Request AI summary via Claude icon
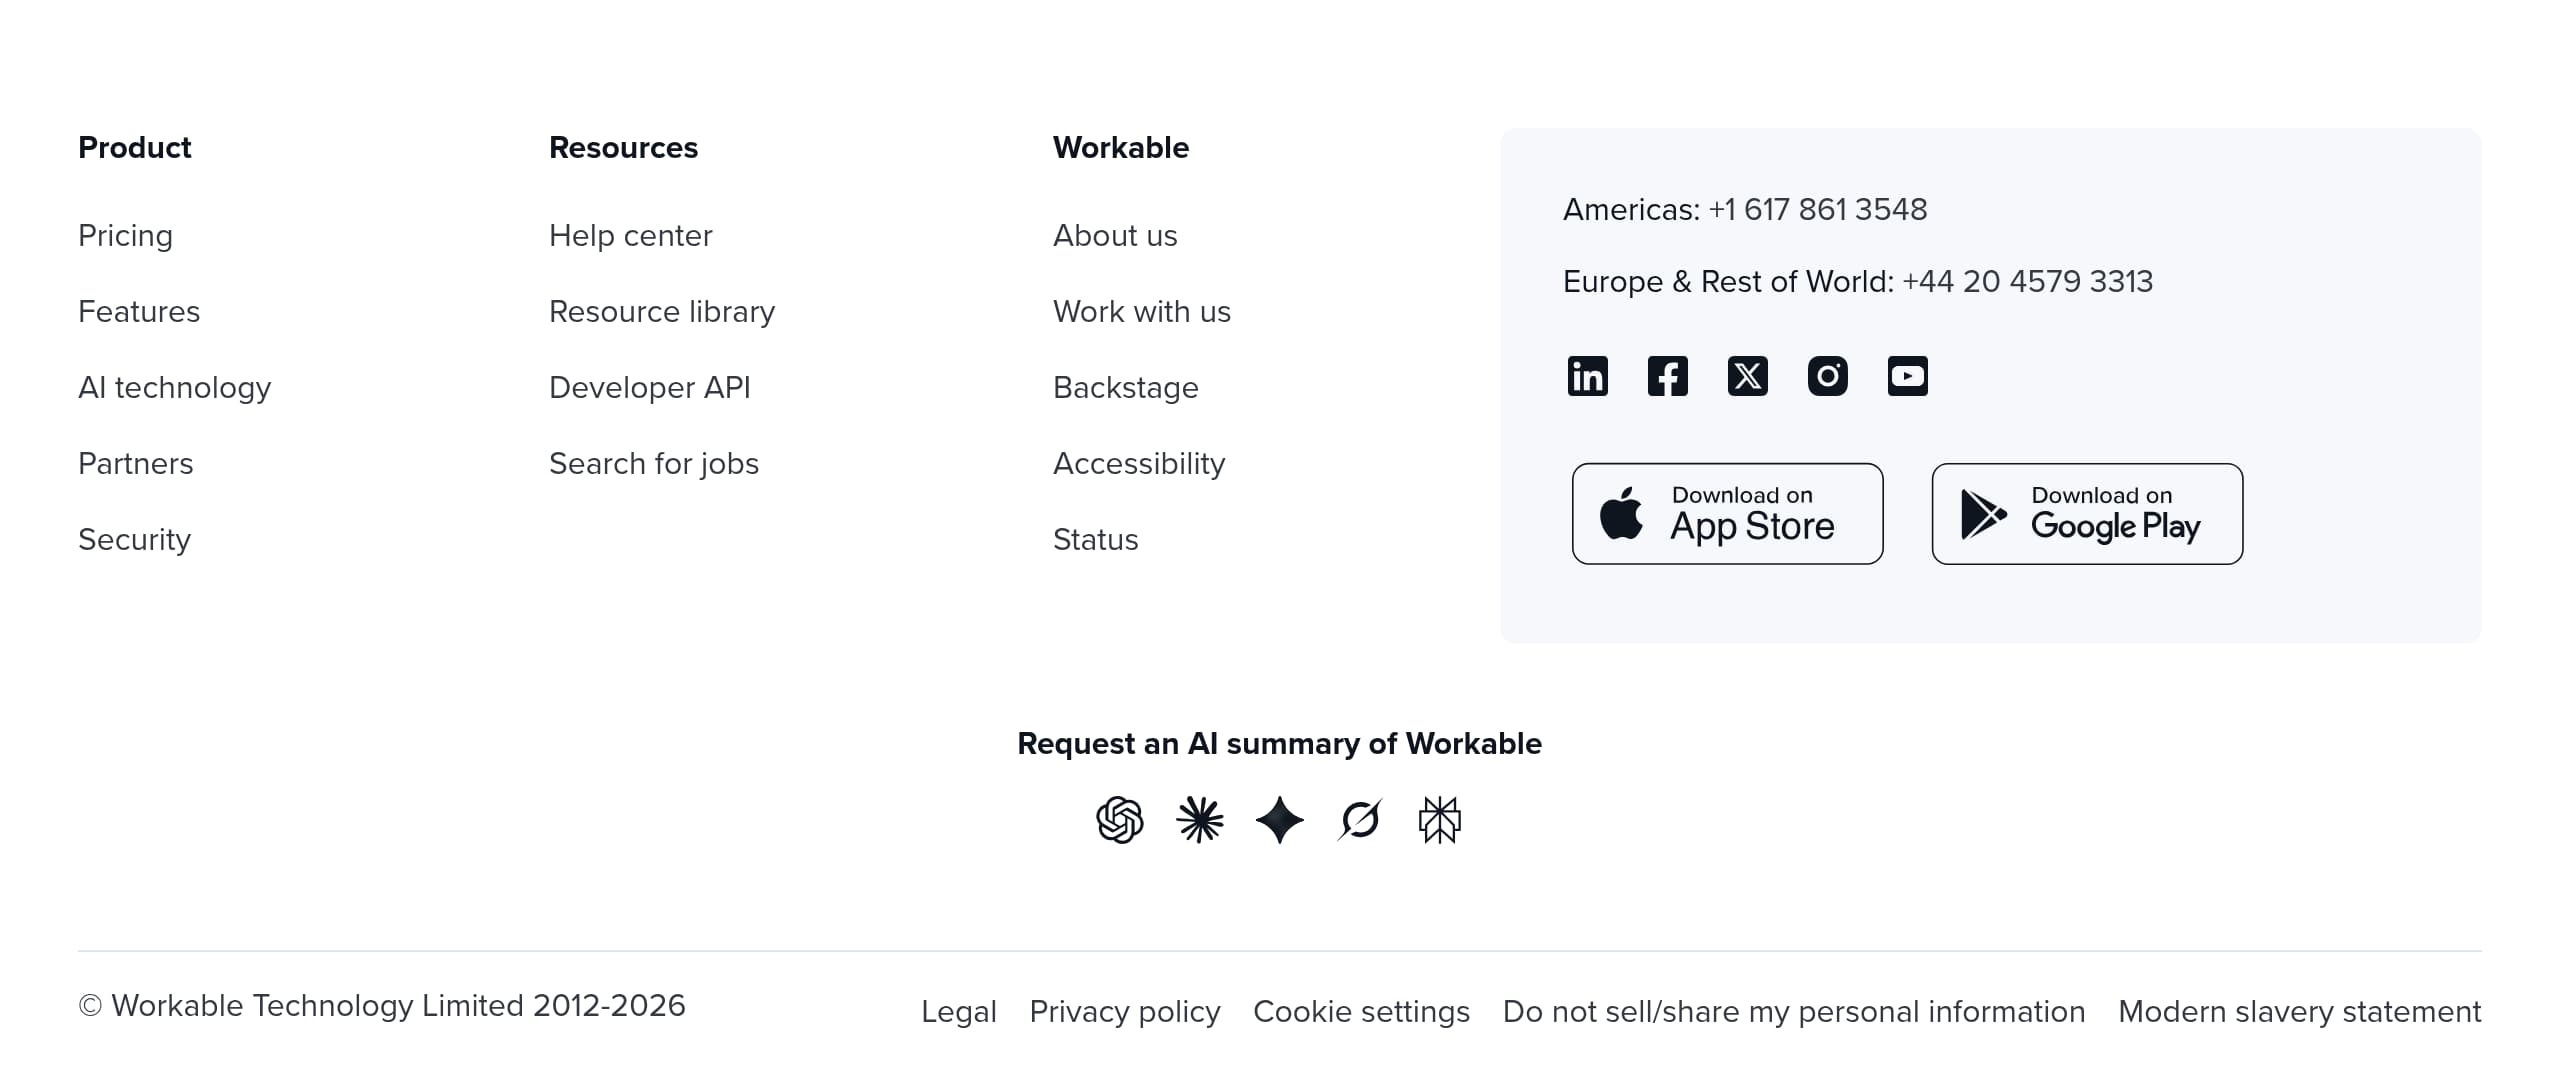Screen dimensions: 2560x1066 tap(1200, 820)
